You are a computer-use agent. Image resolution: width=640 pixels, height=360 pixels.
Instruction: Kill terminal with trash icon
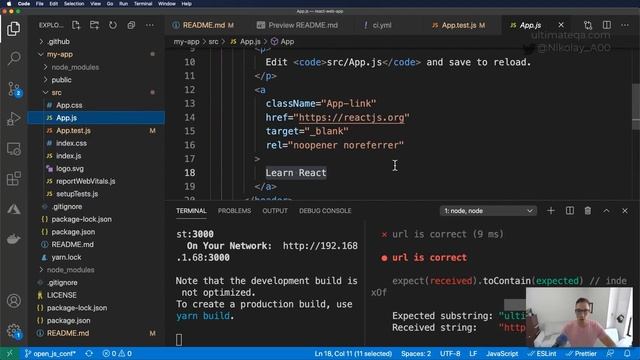pos(588,211)
